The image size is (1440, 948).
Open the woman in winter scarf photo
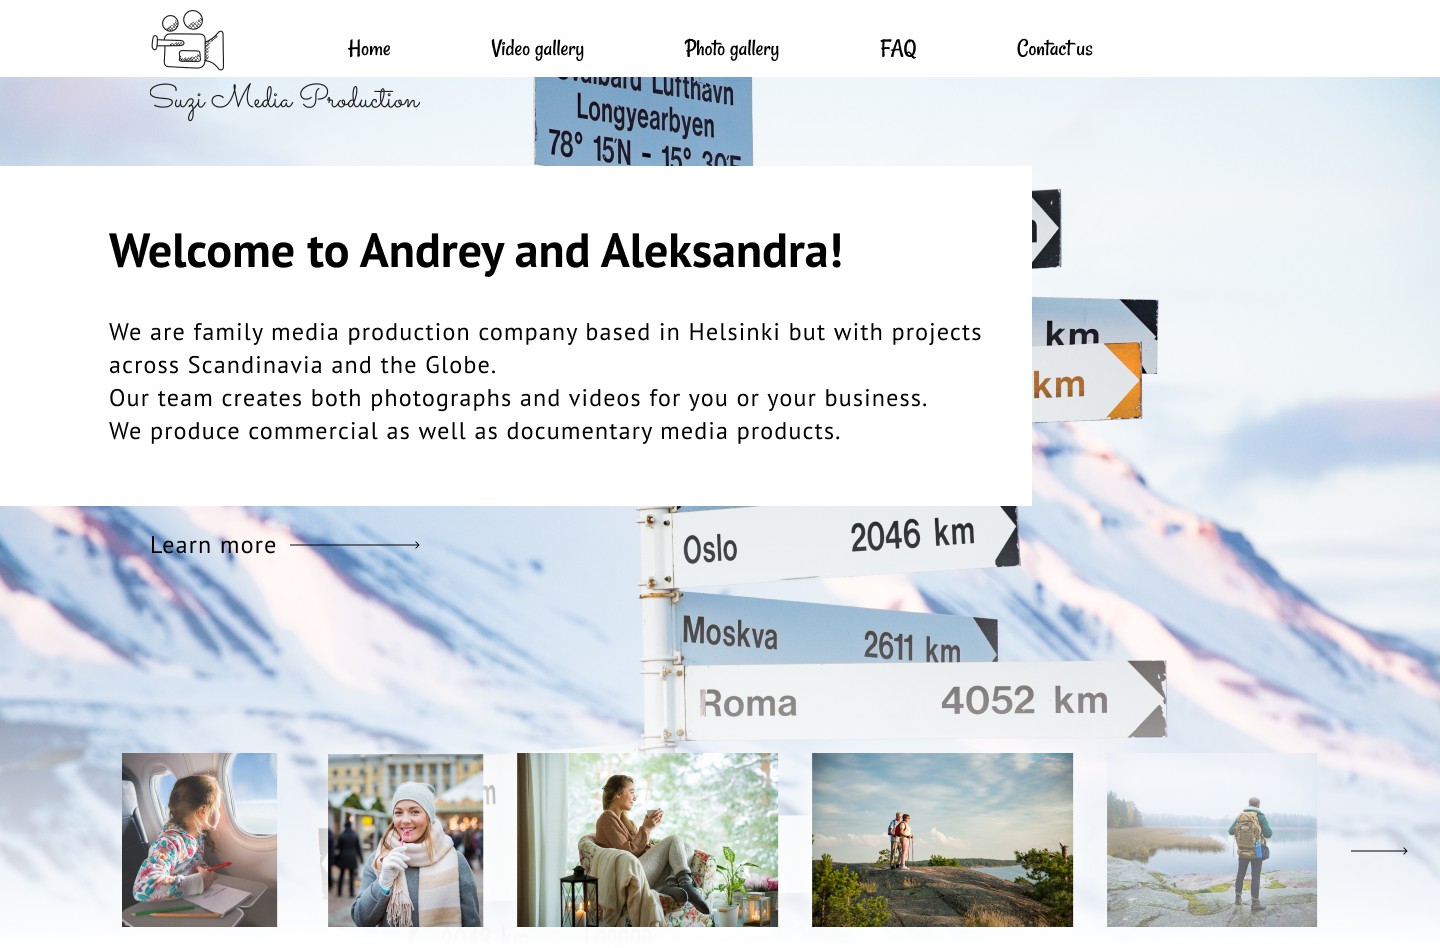[405, 840]
